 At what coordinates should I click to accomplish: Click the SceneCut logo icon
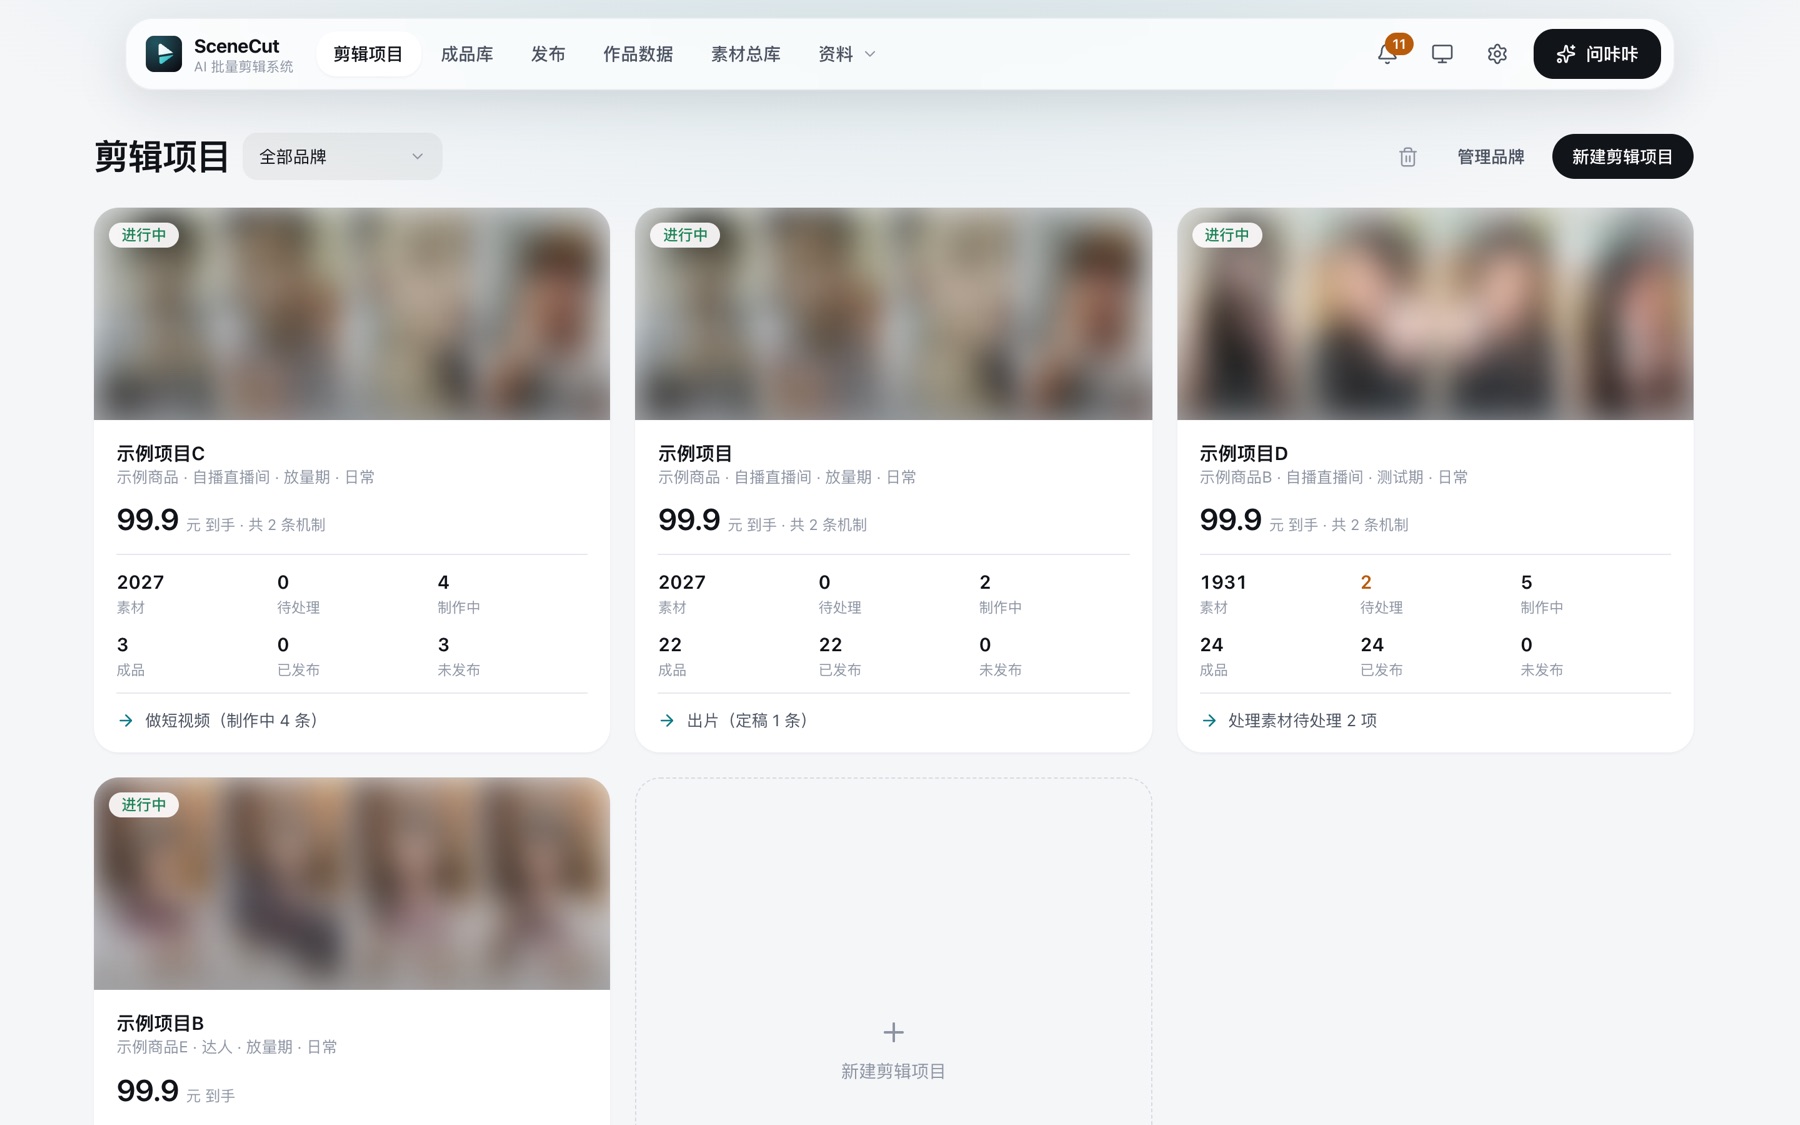pos(164,54)
